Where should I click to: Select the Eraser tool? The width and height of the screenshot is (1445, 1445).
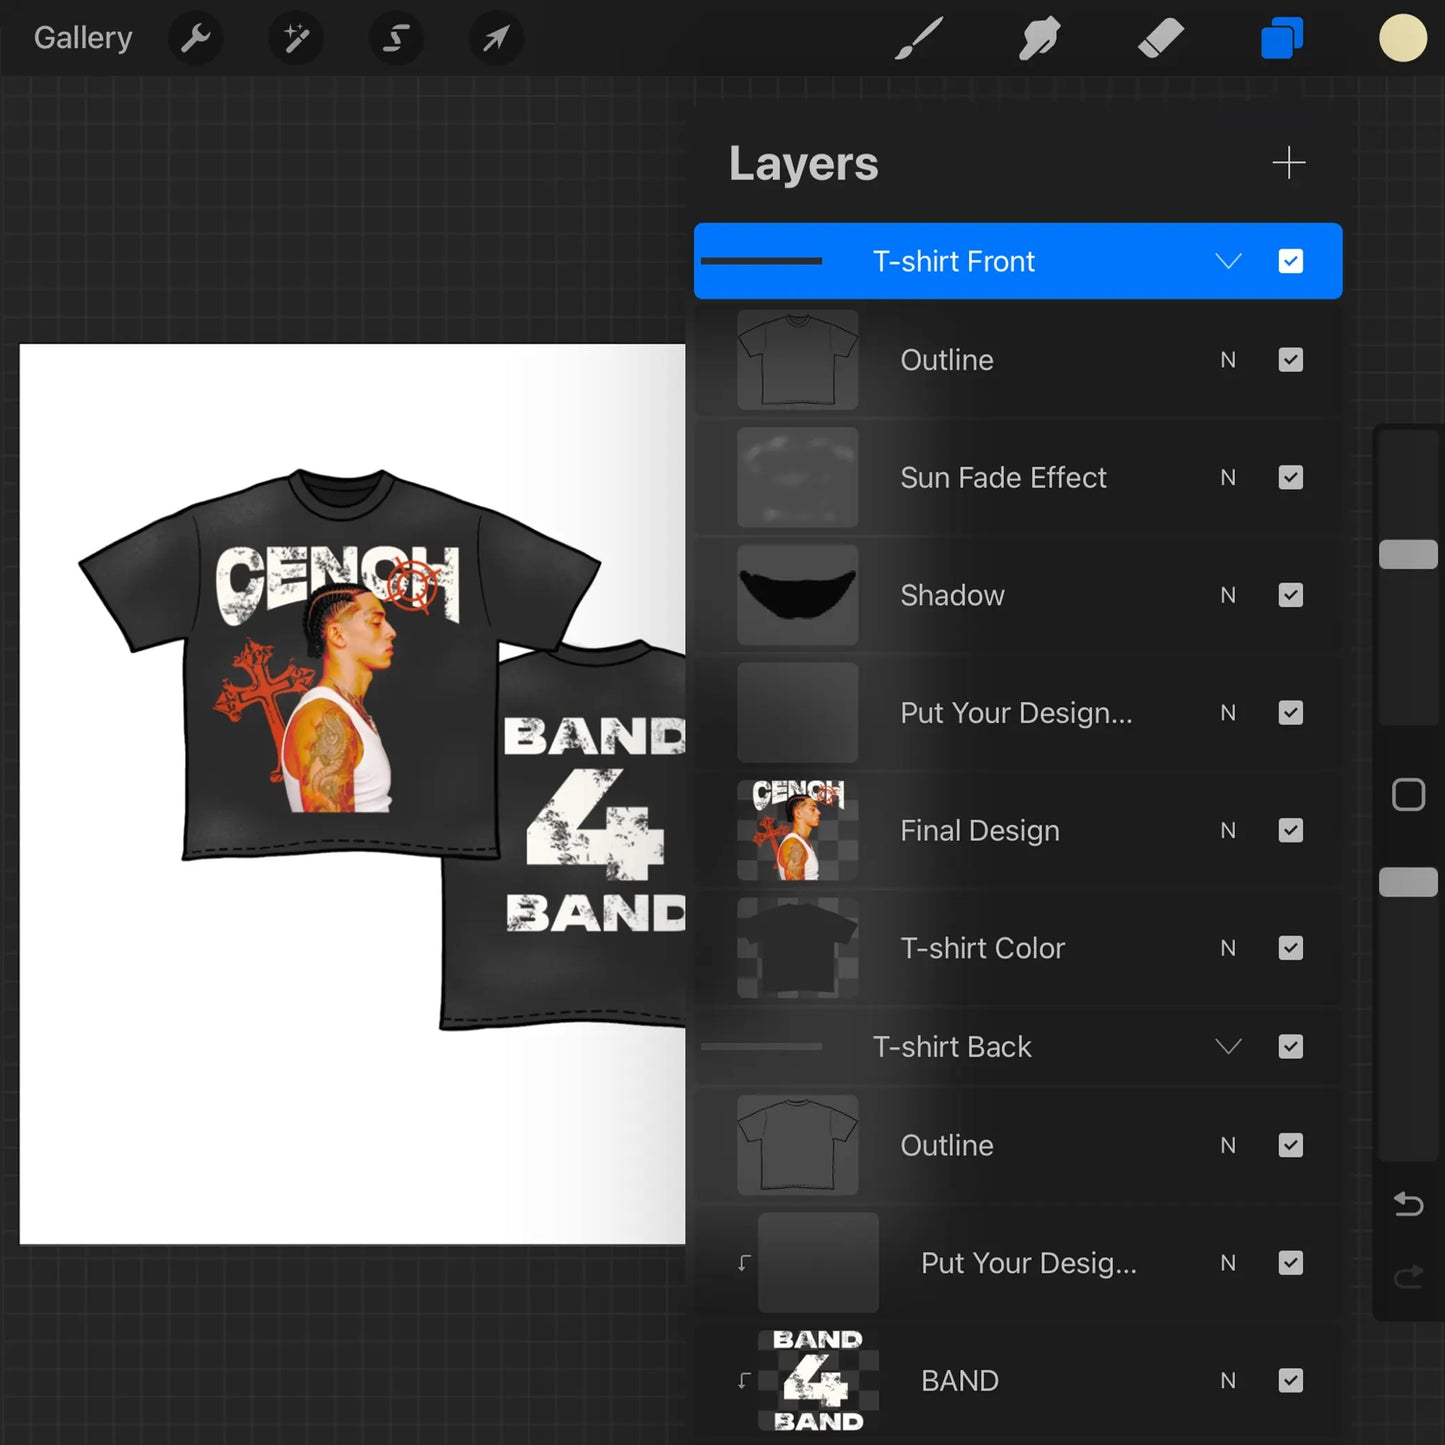(x=1159, y=38)
